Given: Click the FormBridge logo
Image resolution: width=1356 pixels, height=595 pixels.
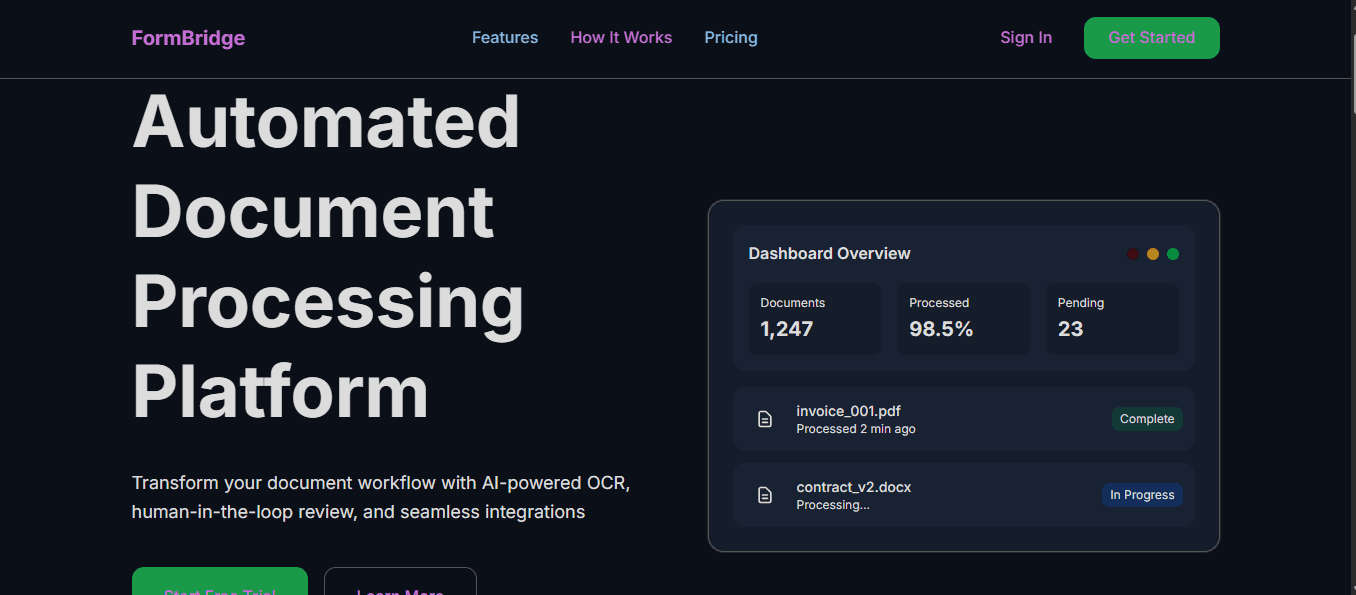Looking at the screenshot, I should [x=188, y=38].
